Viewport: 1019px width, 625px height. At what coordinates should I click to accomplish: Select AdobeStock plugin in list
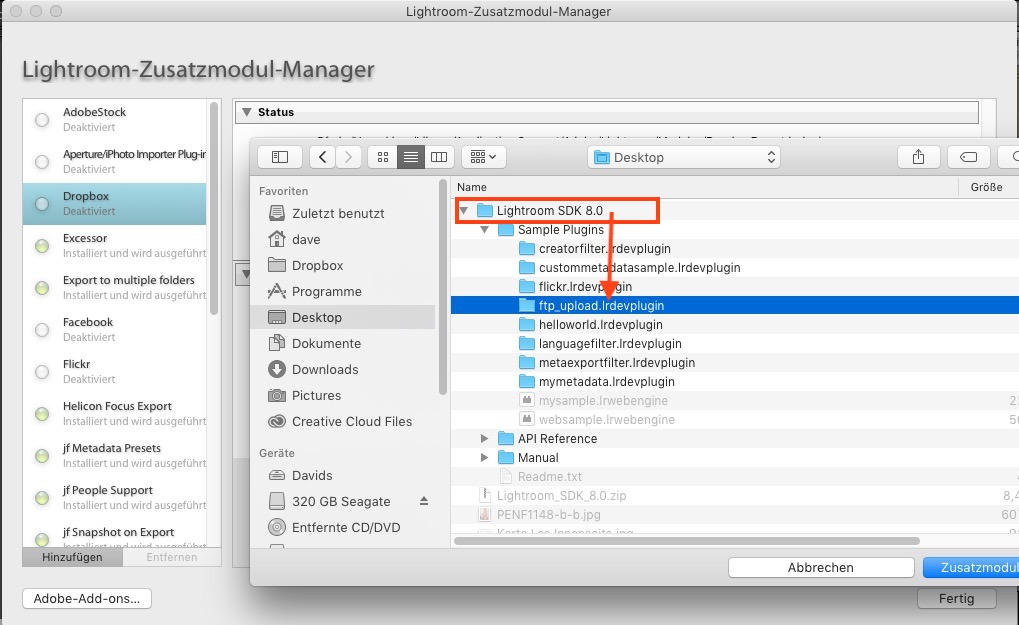(x=115, y=120)
